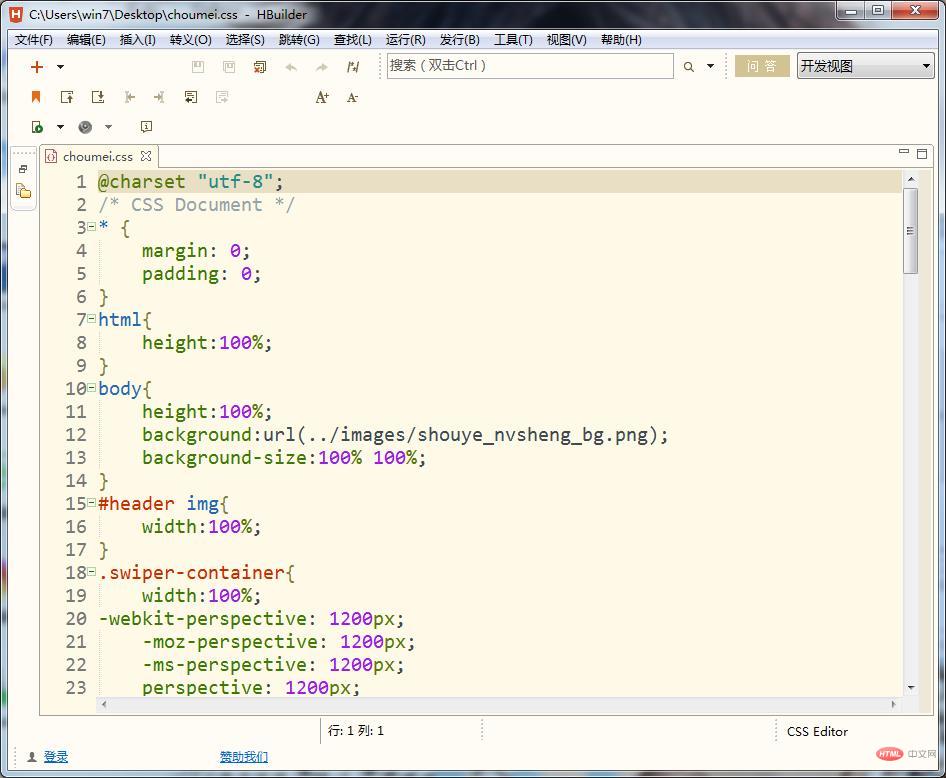Open the 运行(R) menu
The height and width of the screenshot is (778, 946).
point(405,40)
